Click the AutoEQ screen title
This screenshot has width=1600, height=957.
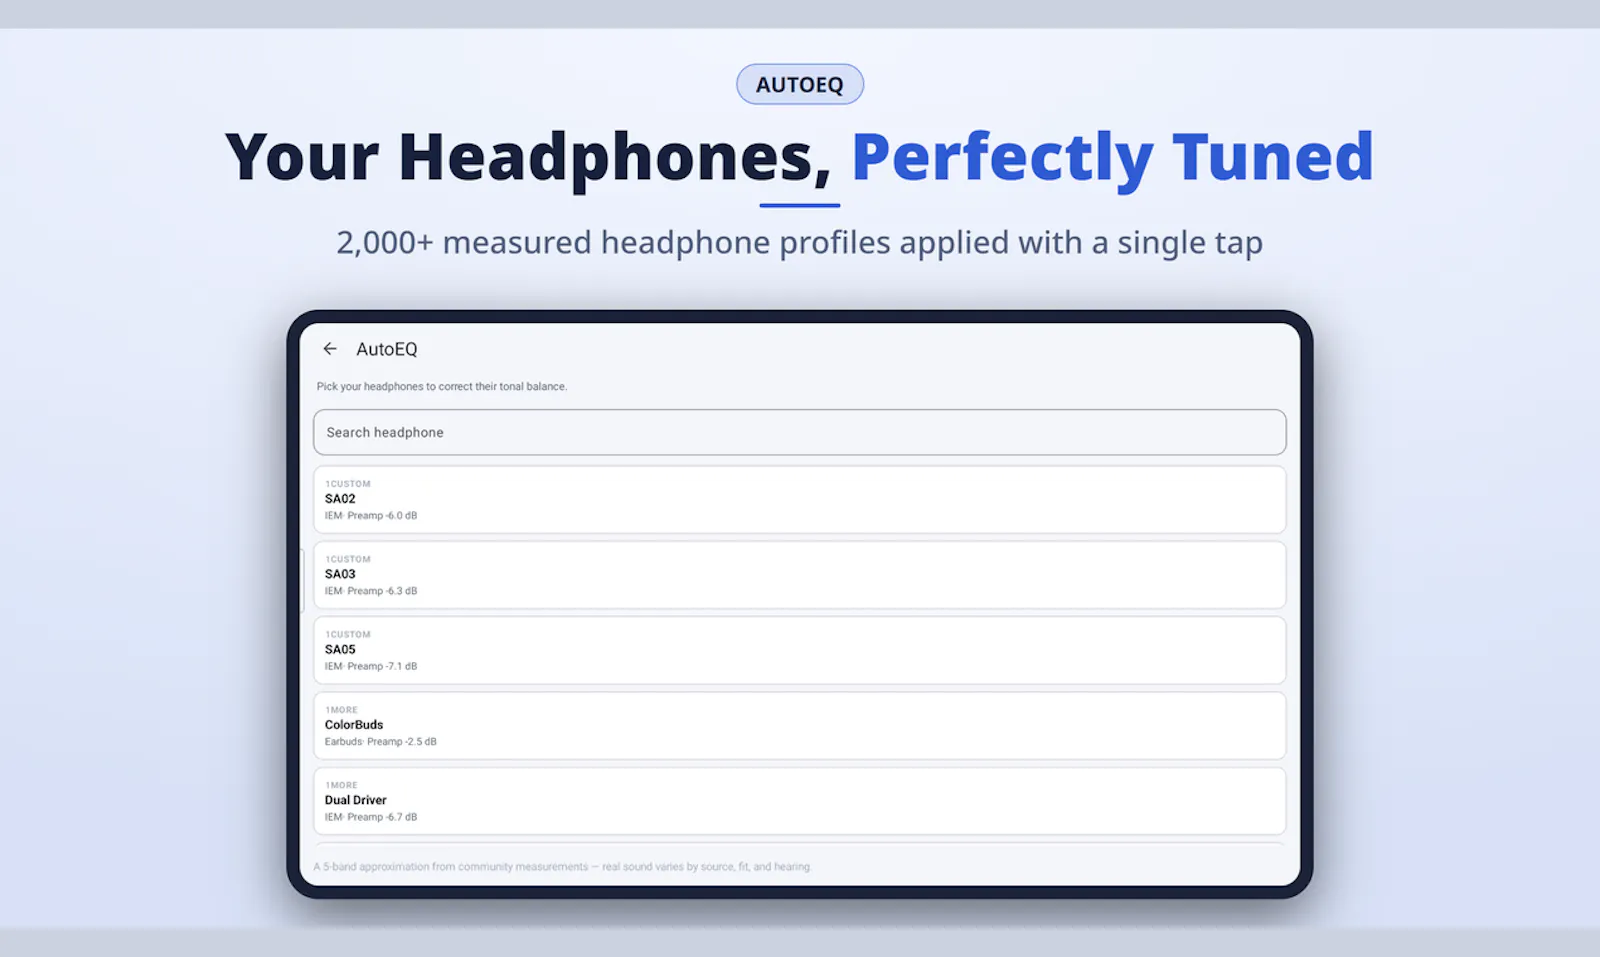click(x=387, y=349)
